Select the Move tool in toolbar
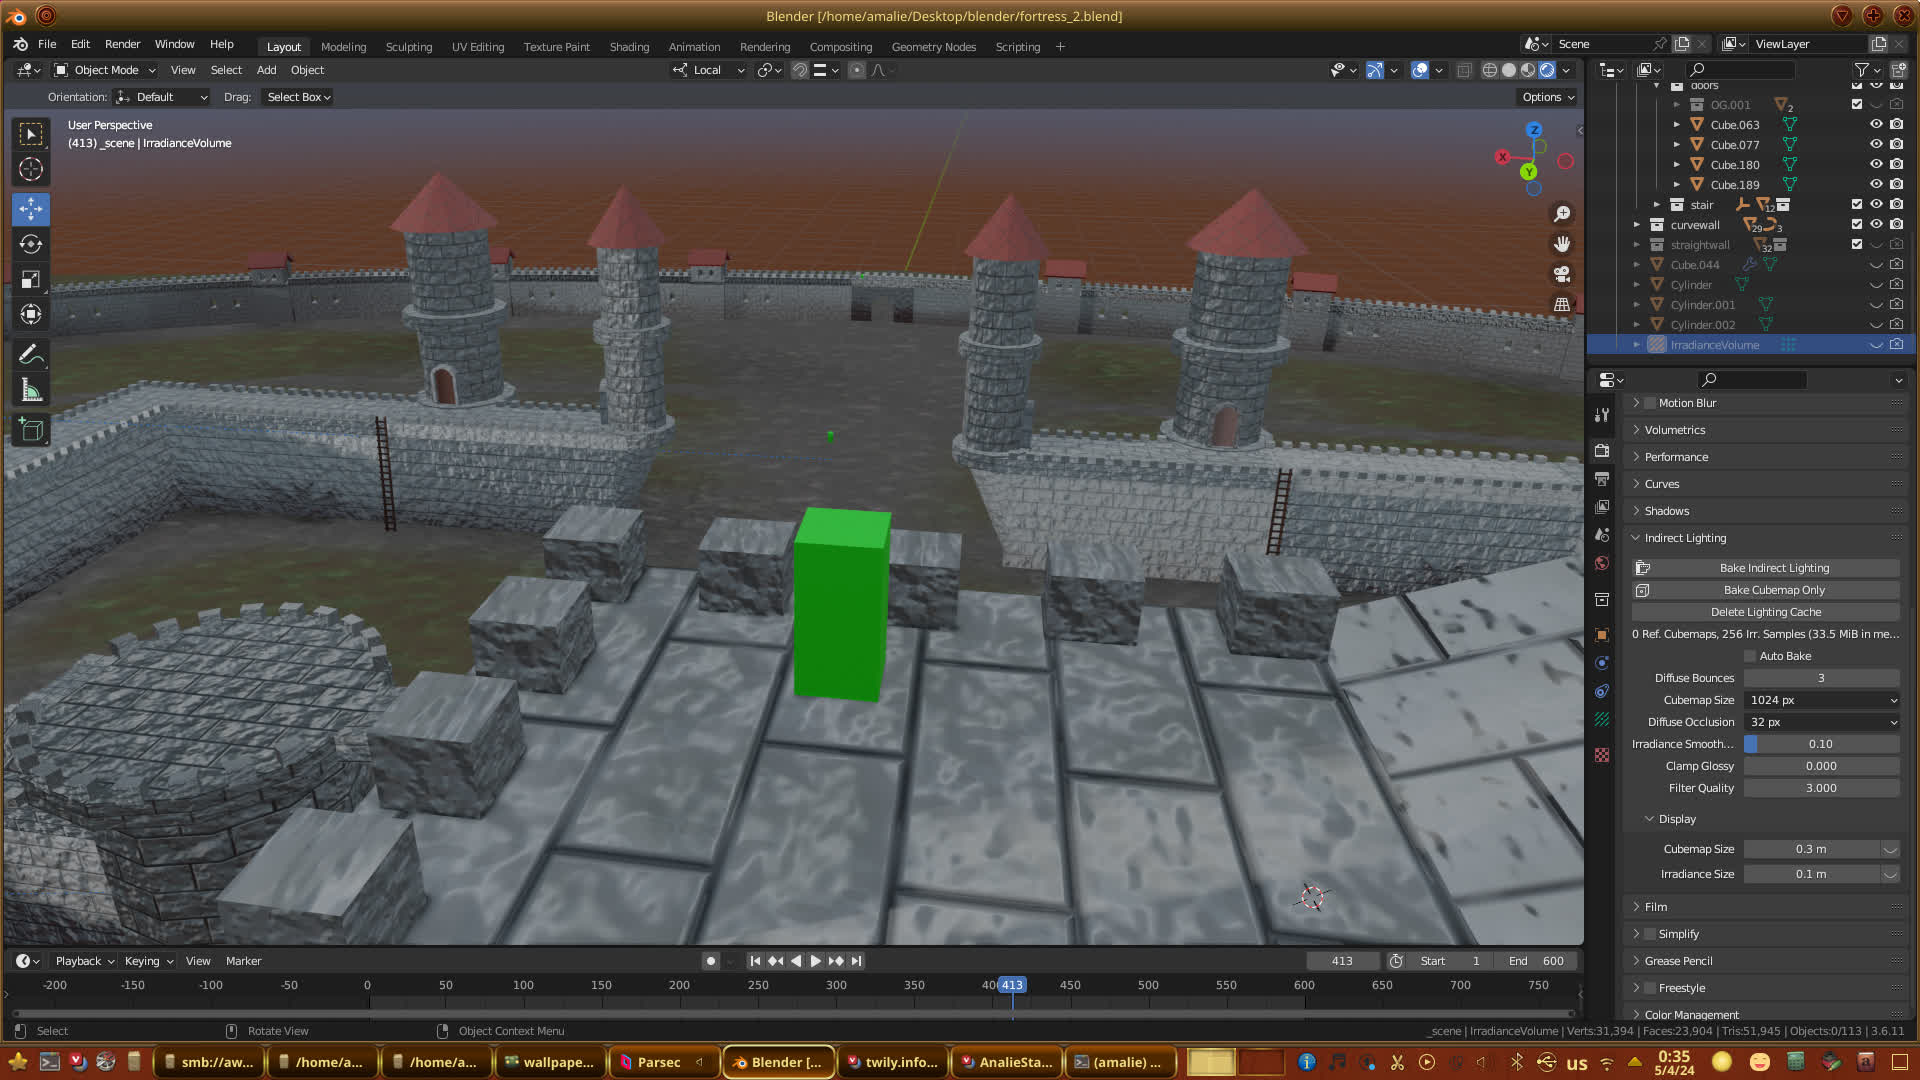 (x=31, y=209)
